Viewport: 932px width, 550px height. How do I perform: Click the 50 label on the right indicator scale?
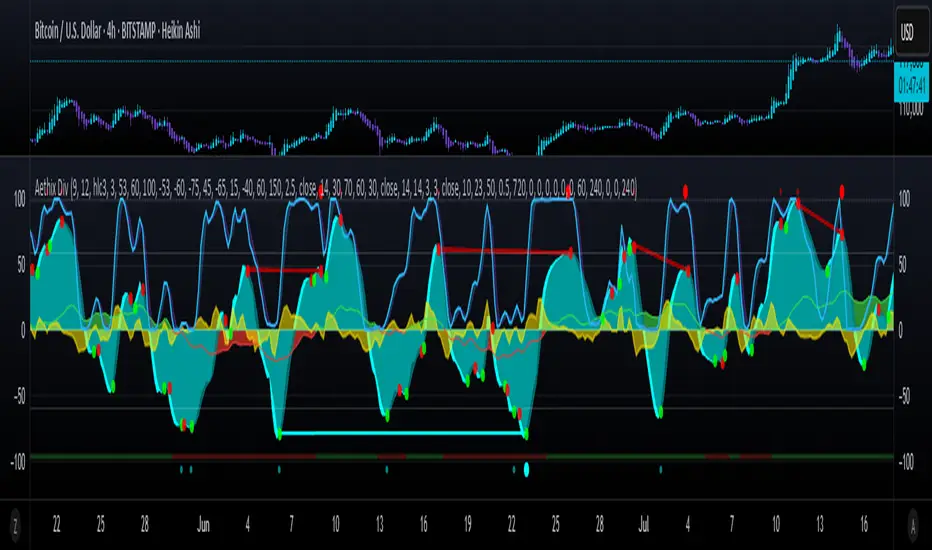(902, 265)
